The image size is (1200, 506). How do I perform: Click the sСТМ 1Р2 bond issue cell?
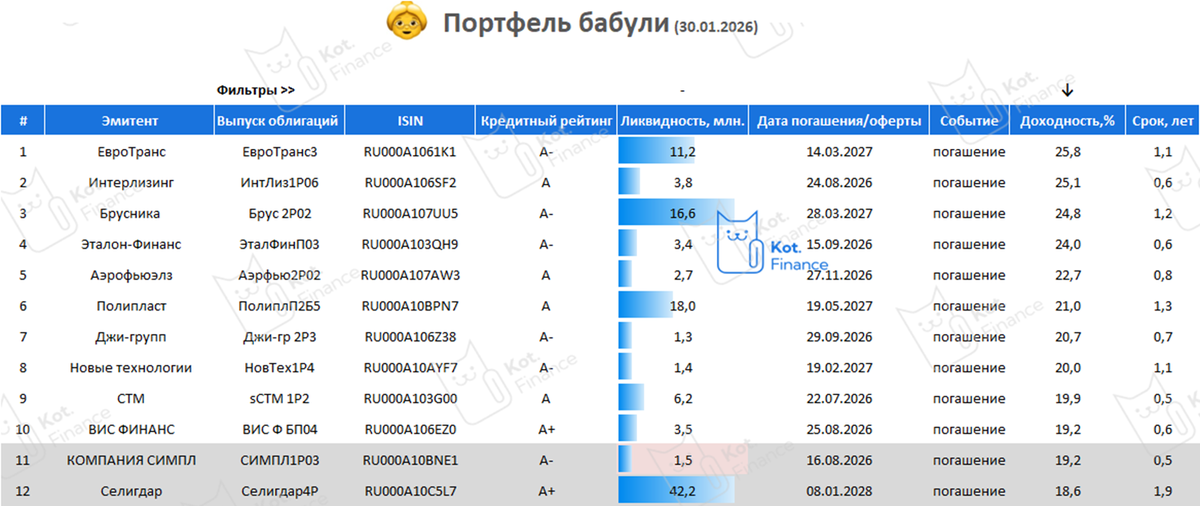pyautogui.click(x=279, y=398)
